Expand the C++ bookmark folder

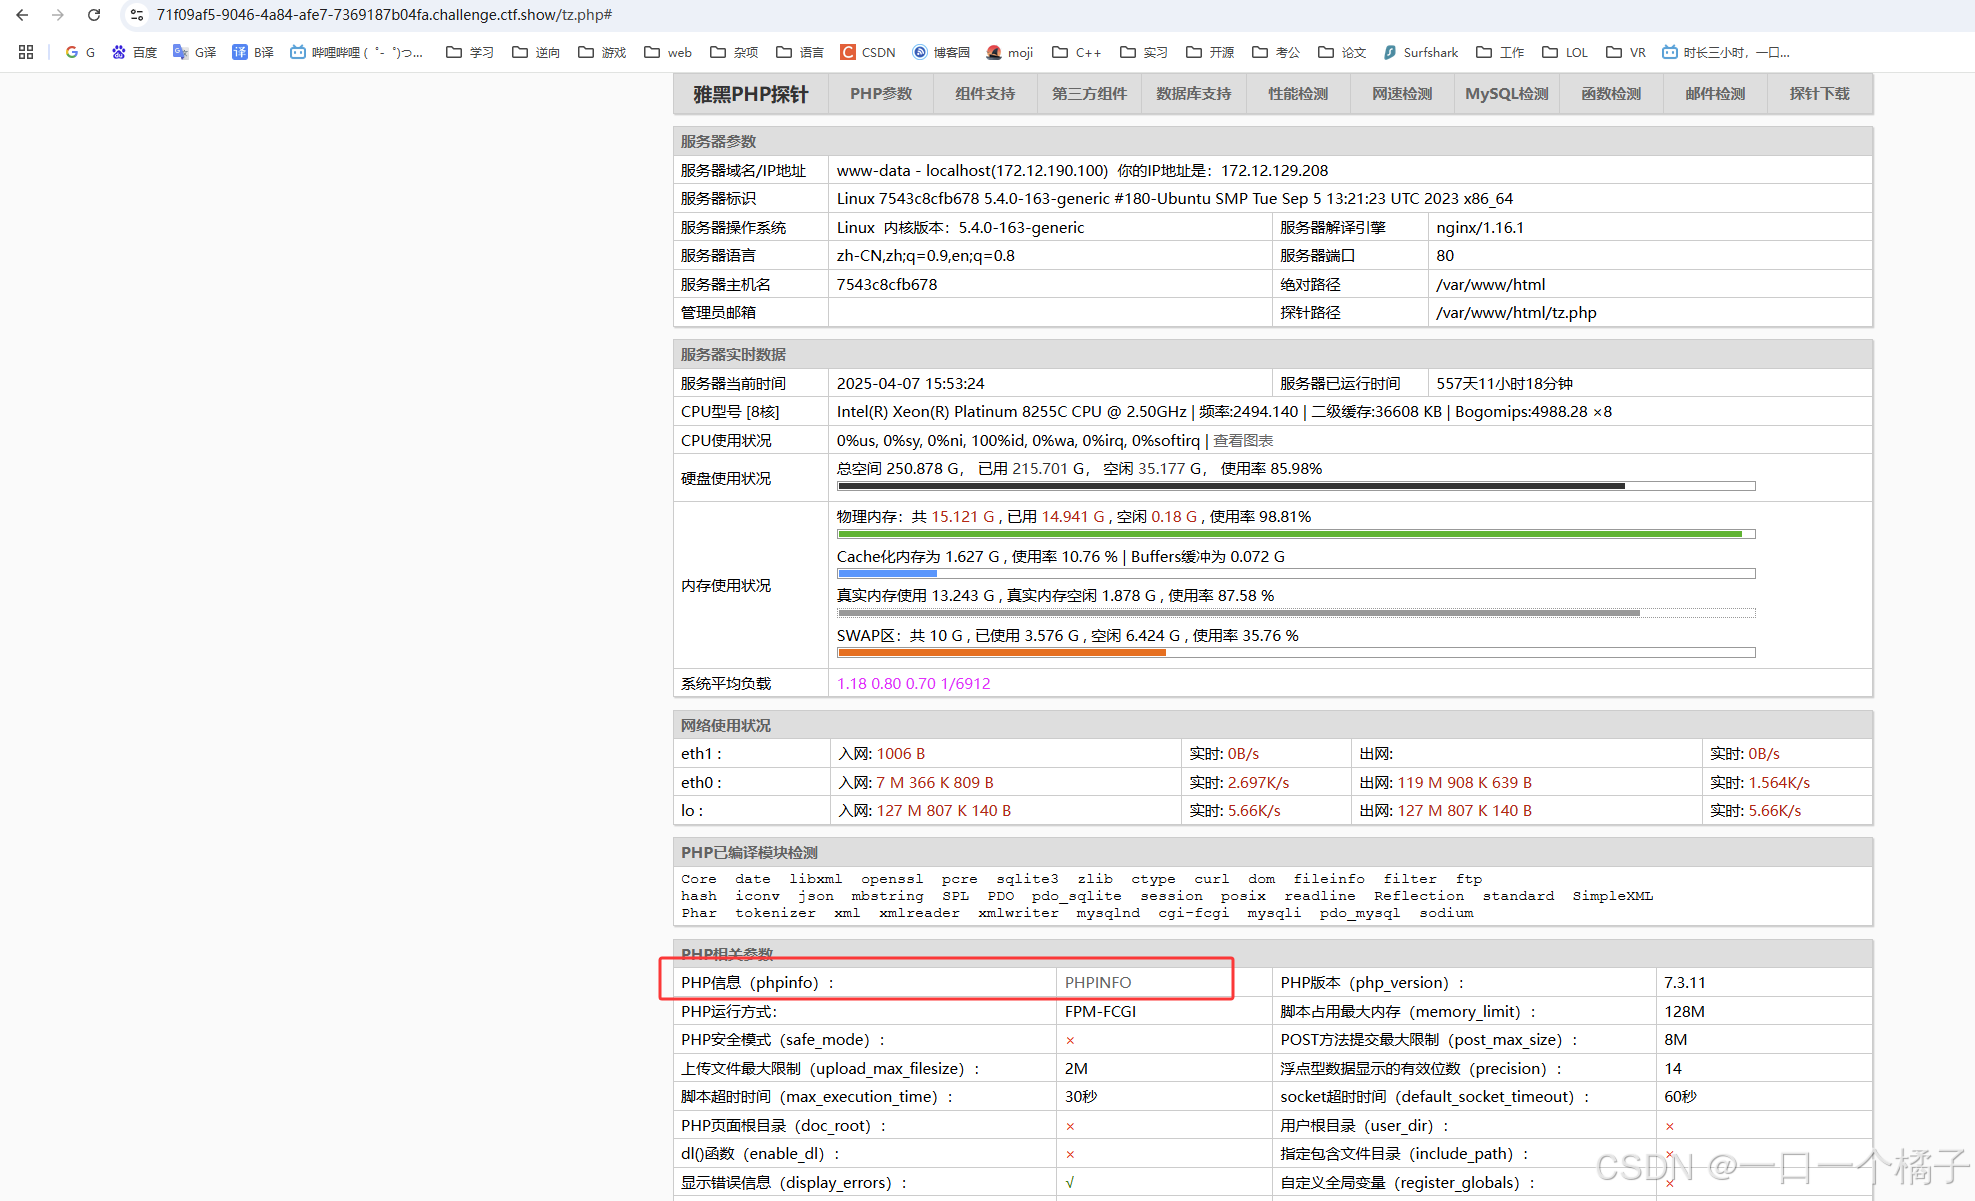point(1076,52)
